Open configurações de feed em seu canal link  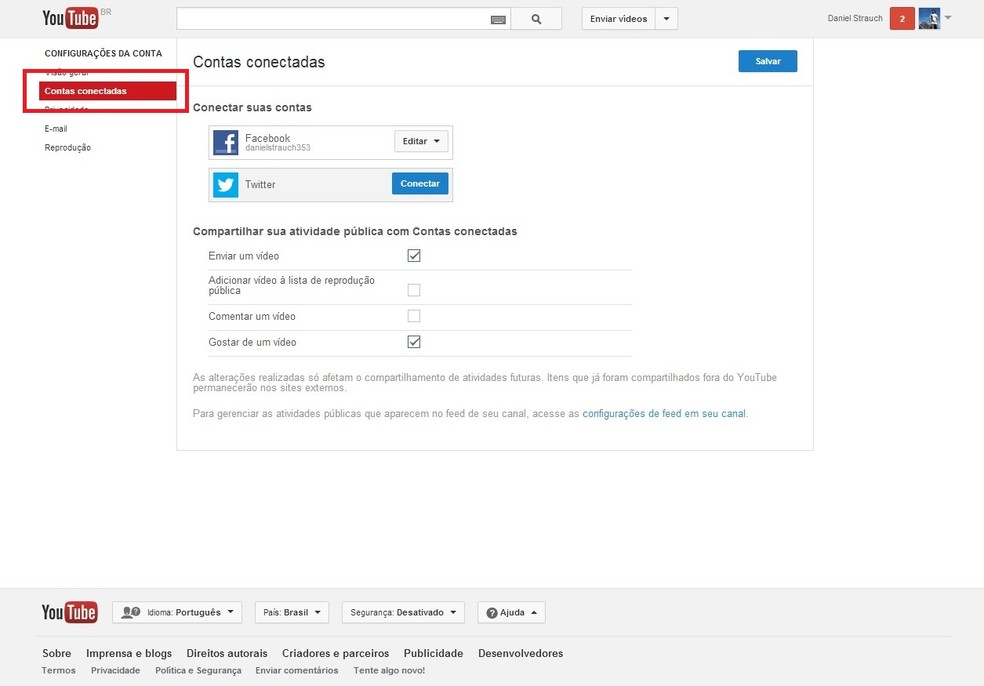[665, 413]
